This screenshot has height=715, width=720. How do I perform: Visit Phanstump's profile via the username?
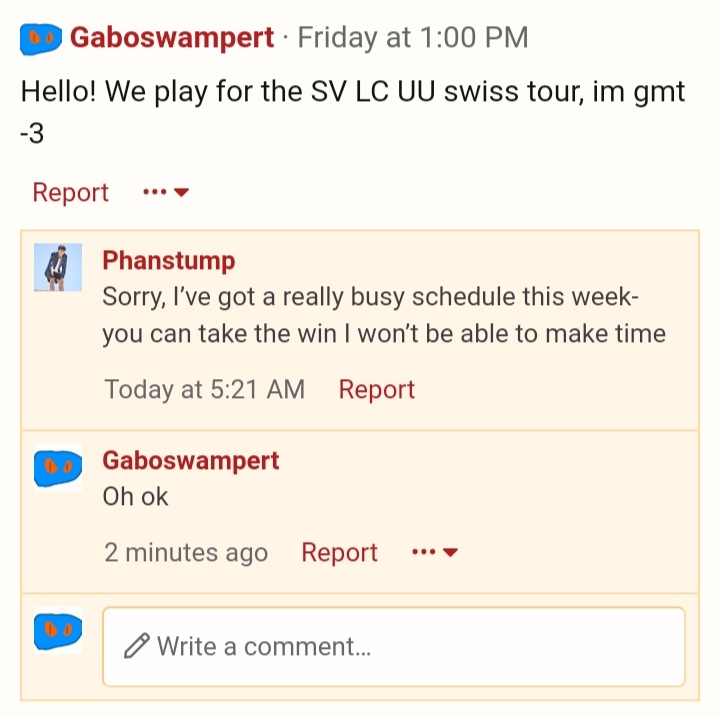point(169,260)
